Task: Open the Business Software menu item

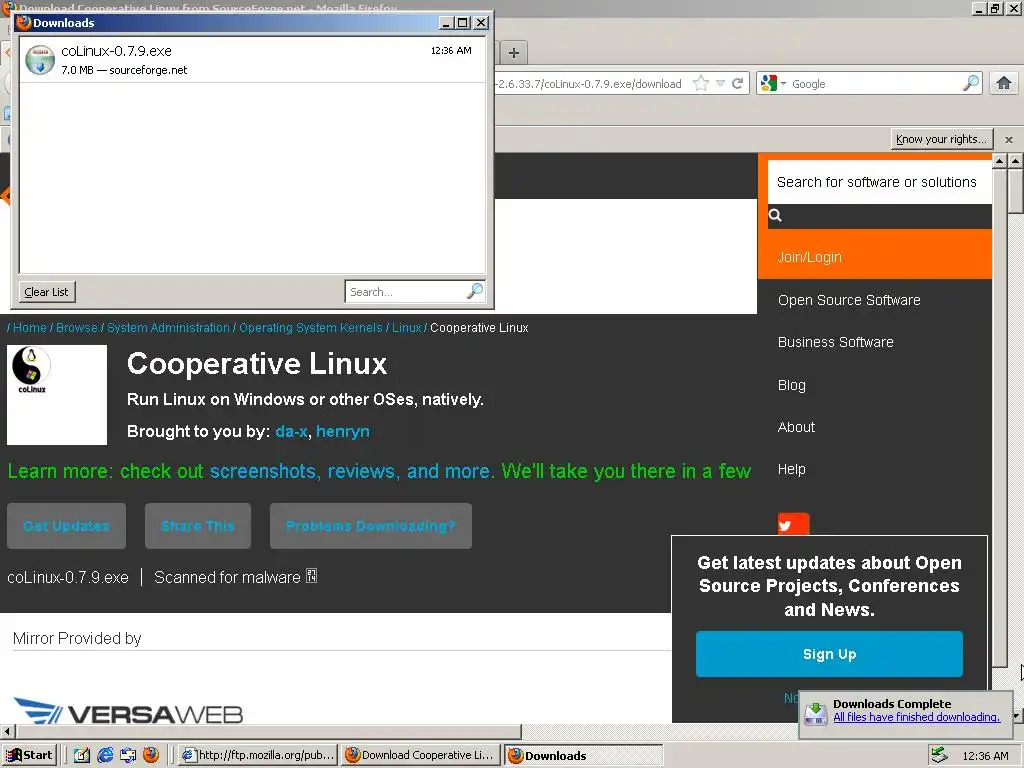Action: pyautogui.click(x=835, y=342)
